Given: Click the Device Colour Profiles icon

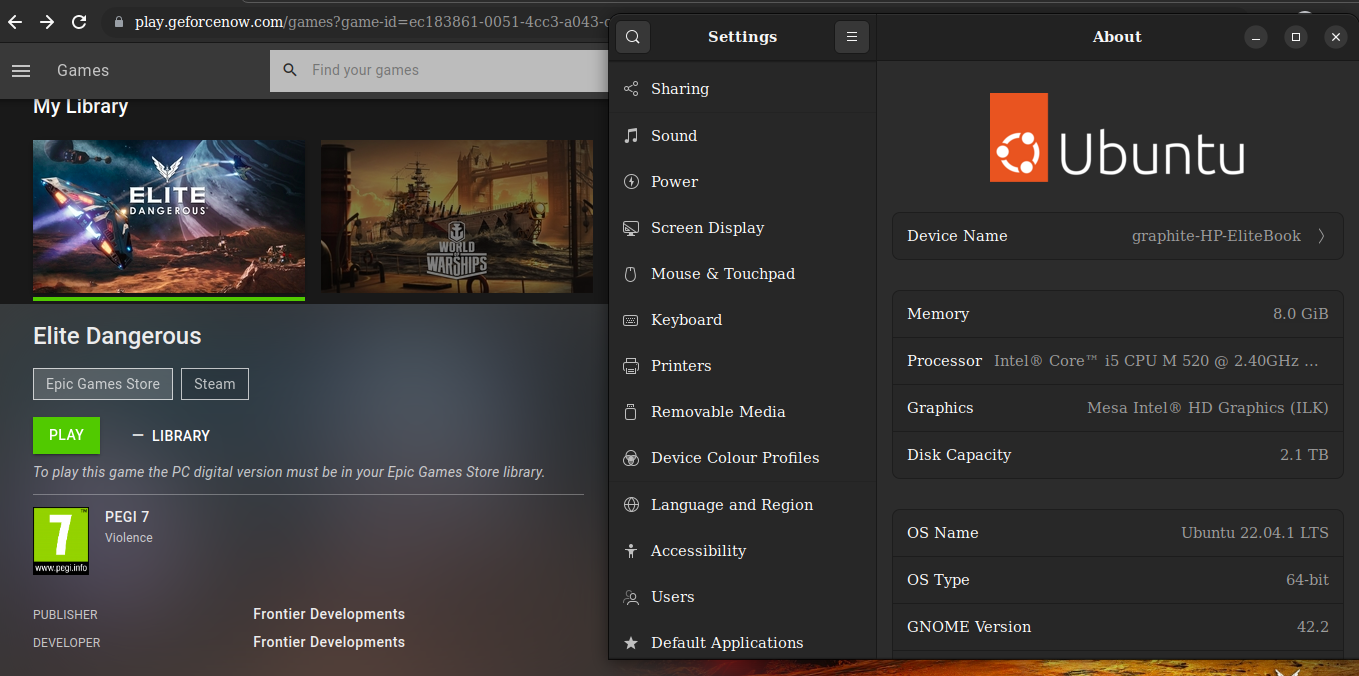Looking at the screenshot, I should tap(631, 458).
